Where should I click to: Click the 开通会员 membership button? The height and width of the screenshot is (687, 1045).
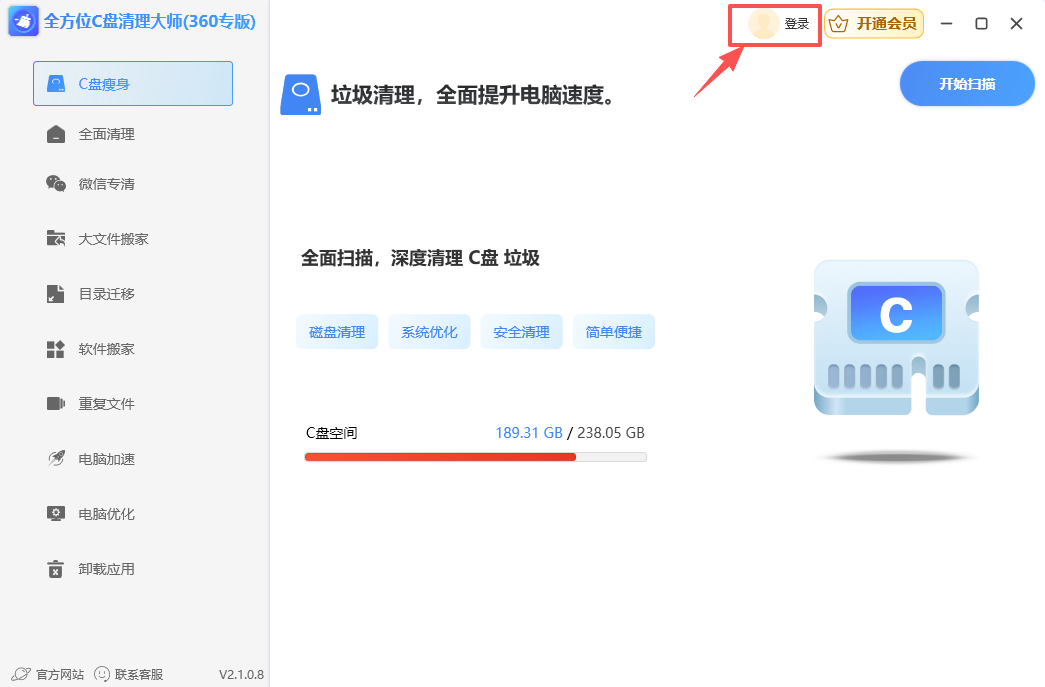coord(874,24)
